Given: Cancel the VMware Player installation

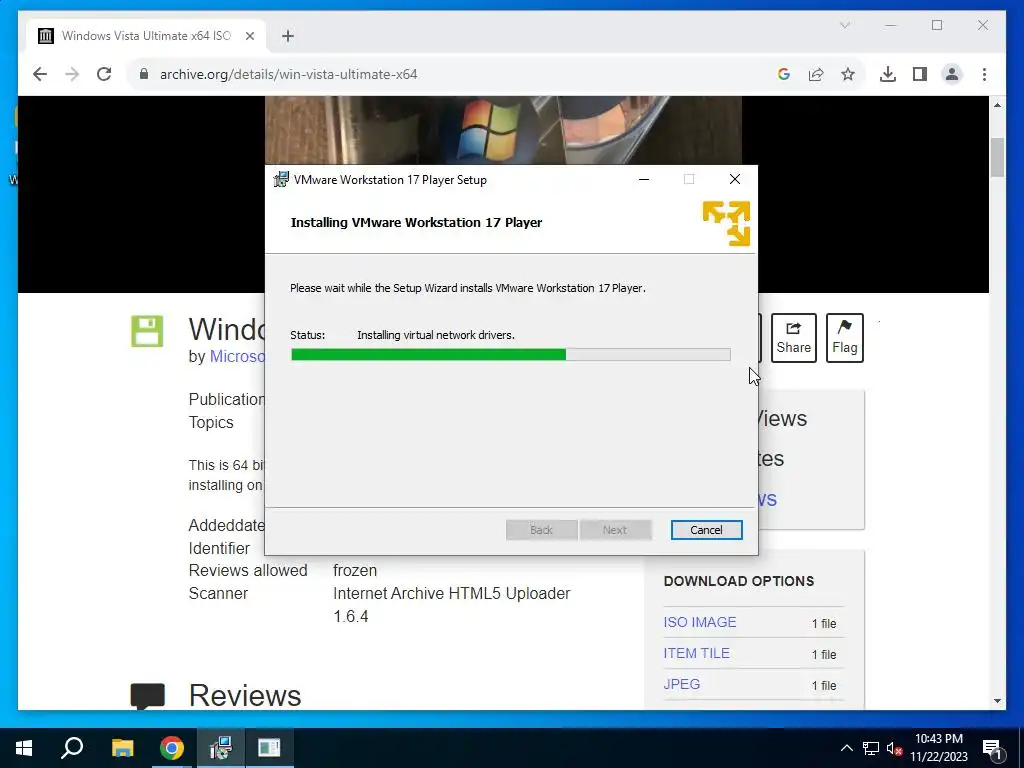Looking at the screenshot, I should click(x=706, y=530).
